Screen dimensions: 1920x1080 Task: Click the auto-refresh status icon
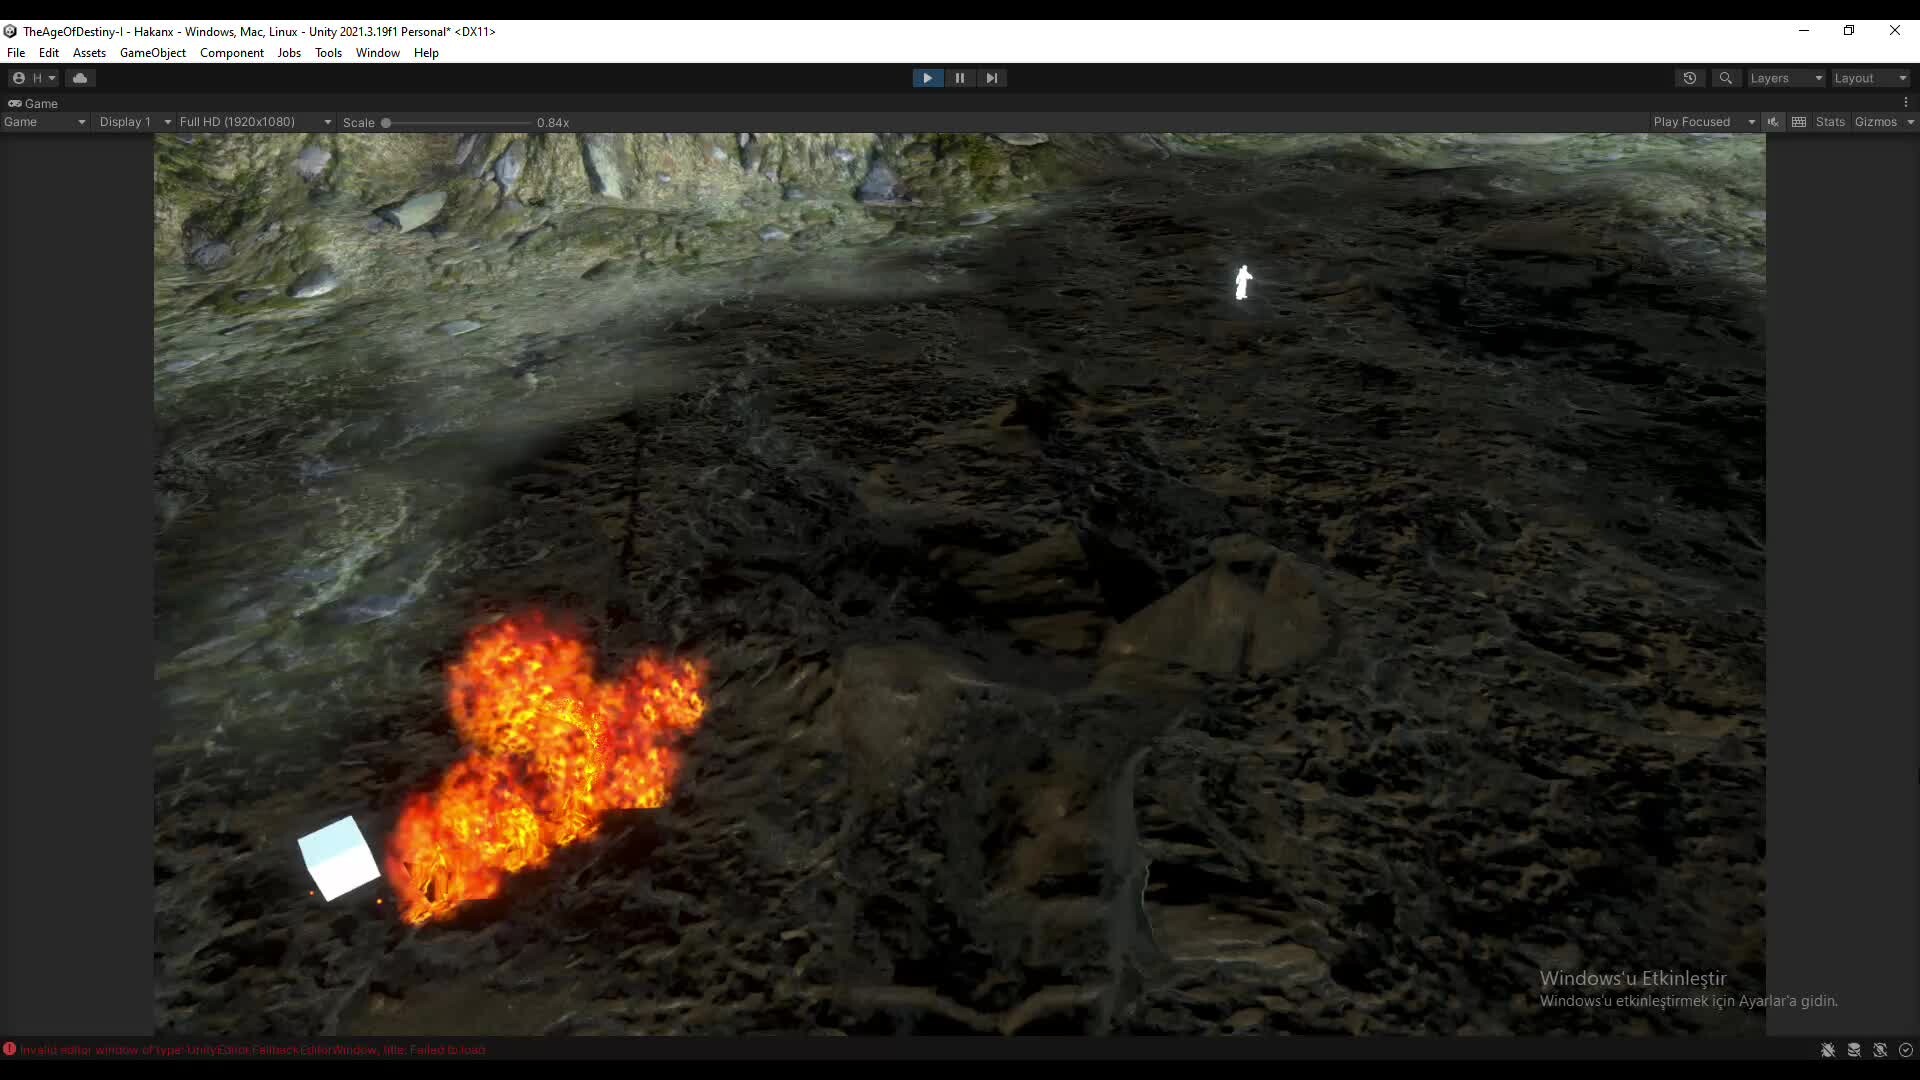[x=1880, y=1050]
